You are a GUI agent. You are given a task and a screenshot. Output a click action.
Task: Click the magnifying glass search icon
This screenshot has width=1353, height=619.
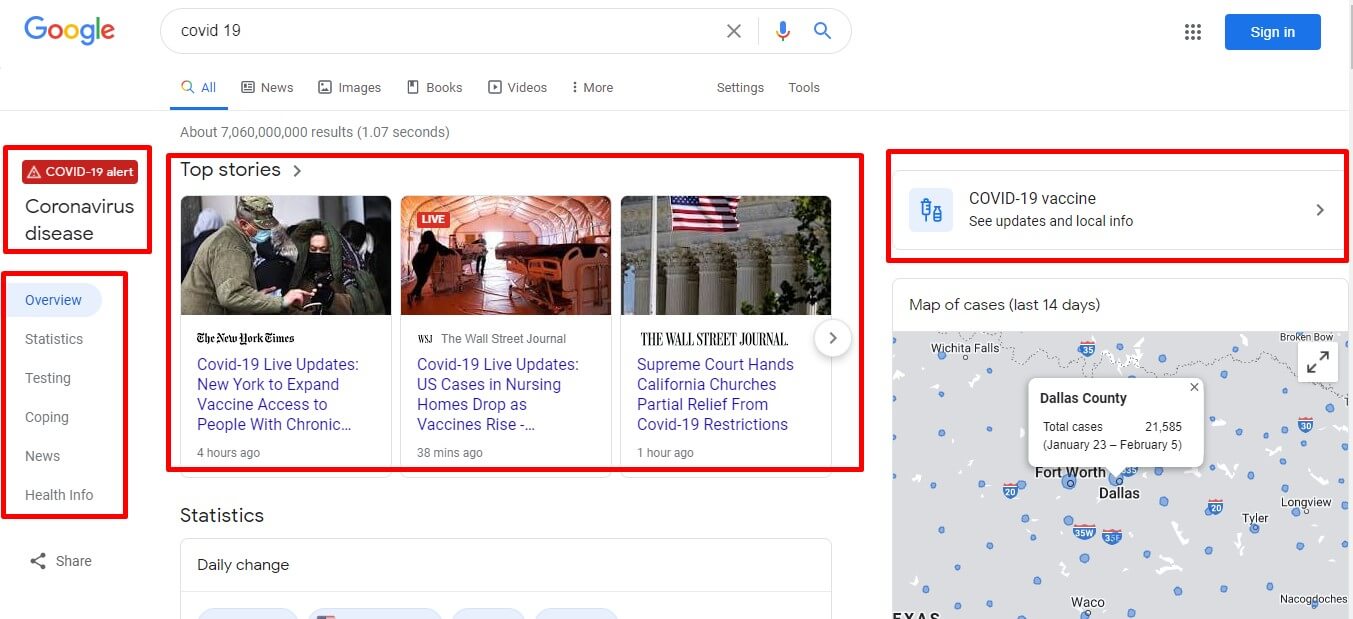822,31
